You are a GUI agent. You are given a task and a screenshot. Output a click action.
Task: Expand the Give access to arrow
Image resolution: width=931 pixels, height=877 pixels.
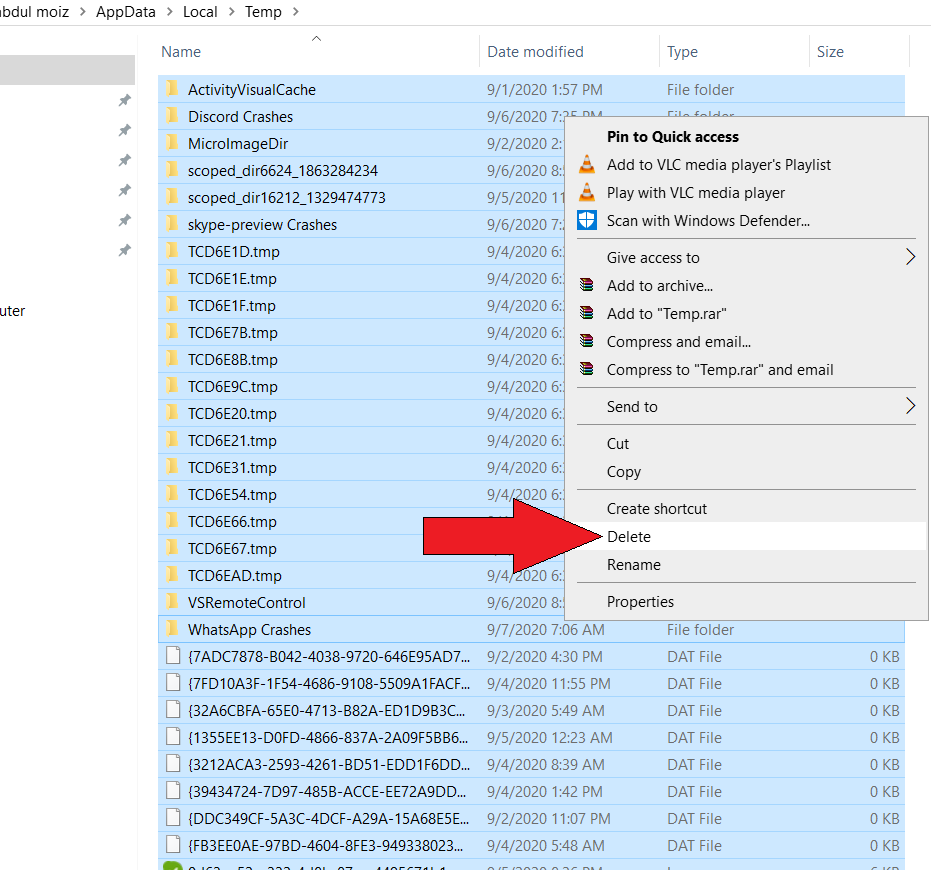910,257
